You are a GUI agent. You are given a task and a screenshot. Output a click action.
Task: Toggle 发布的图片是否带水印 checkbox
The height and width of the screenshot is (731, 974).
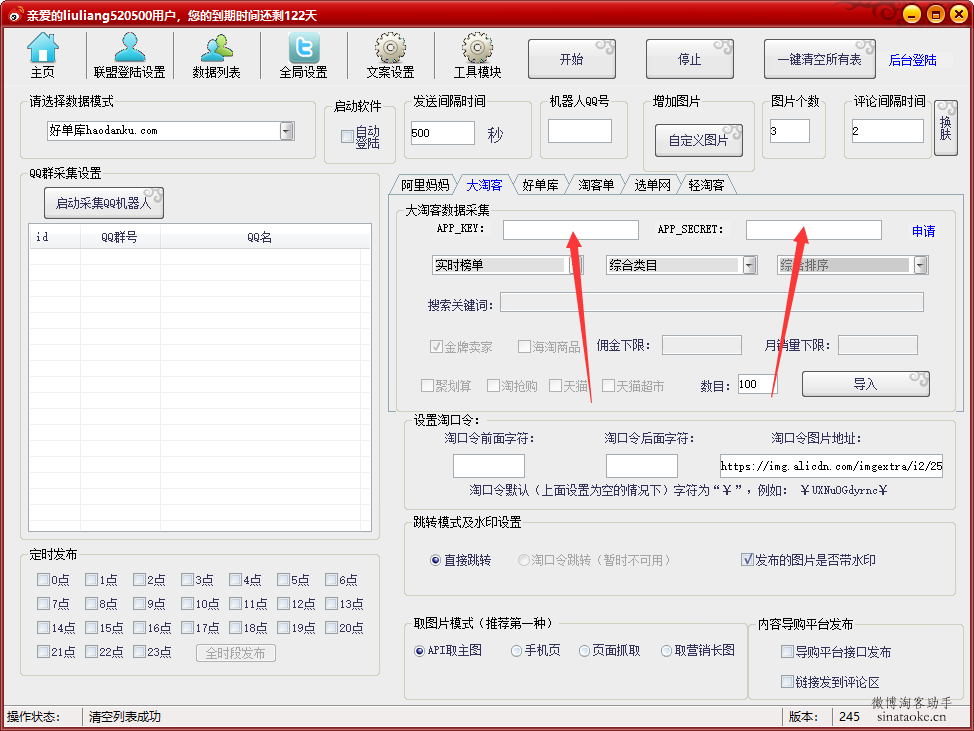[747, 560]
